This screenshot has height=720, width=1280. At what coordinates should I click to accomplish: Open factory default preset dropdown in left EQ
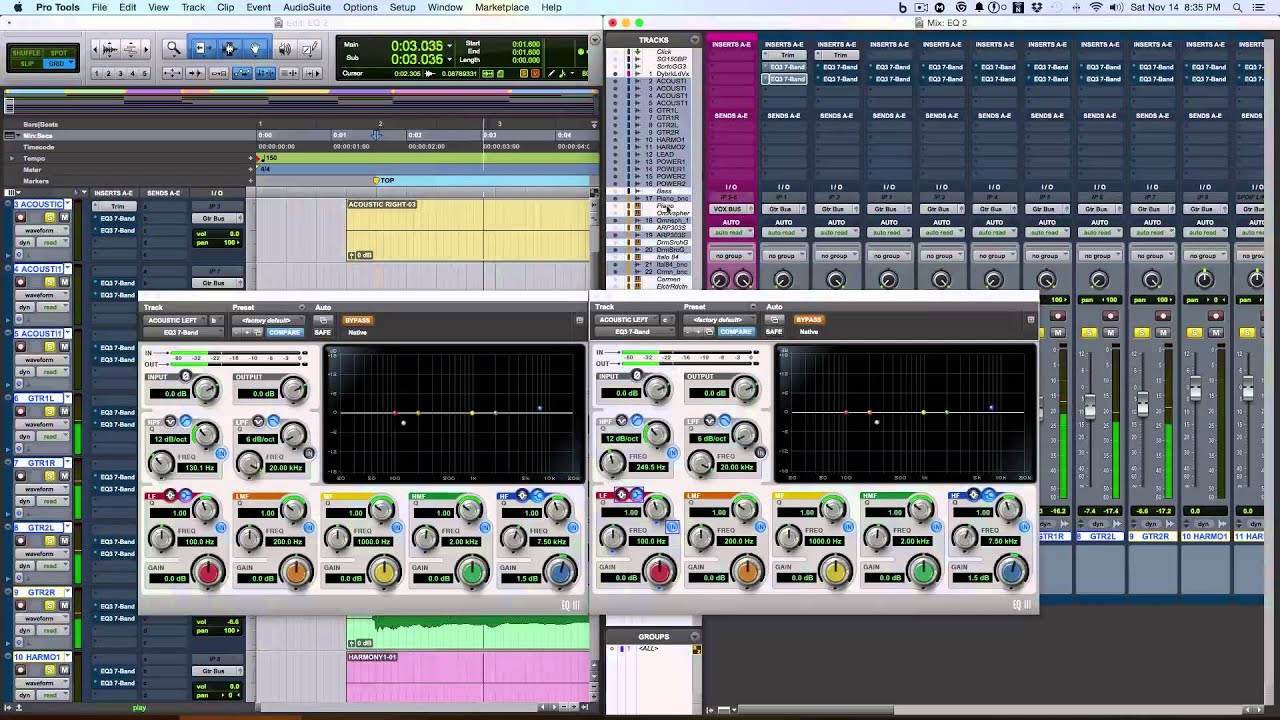point(268,320)
